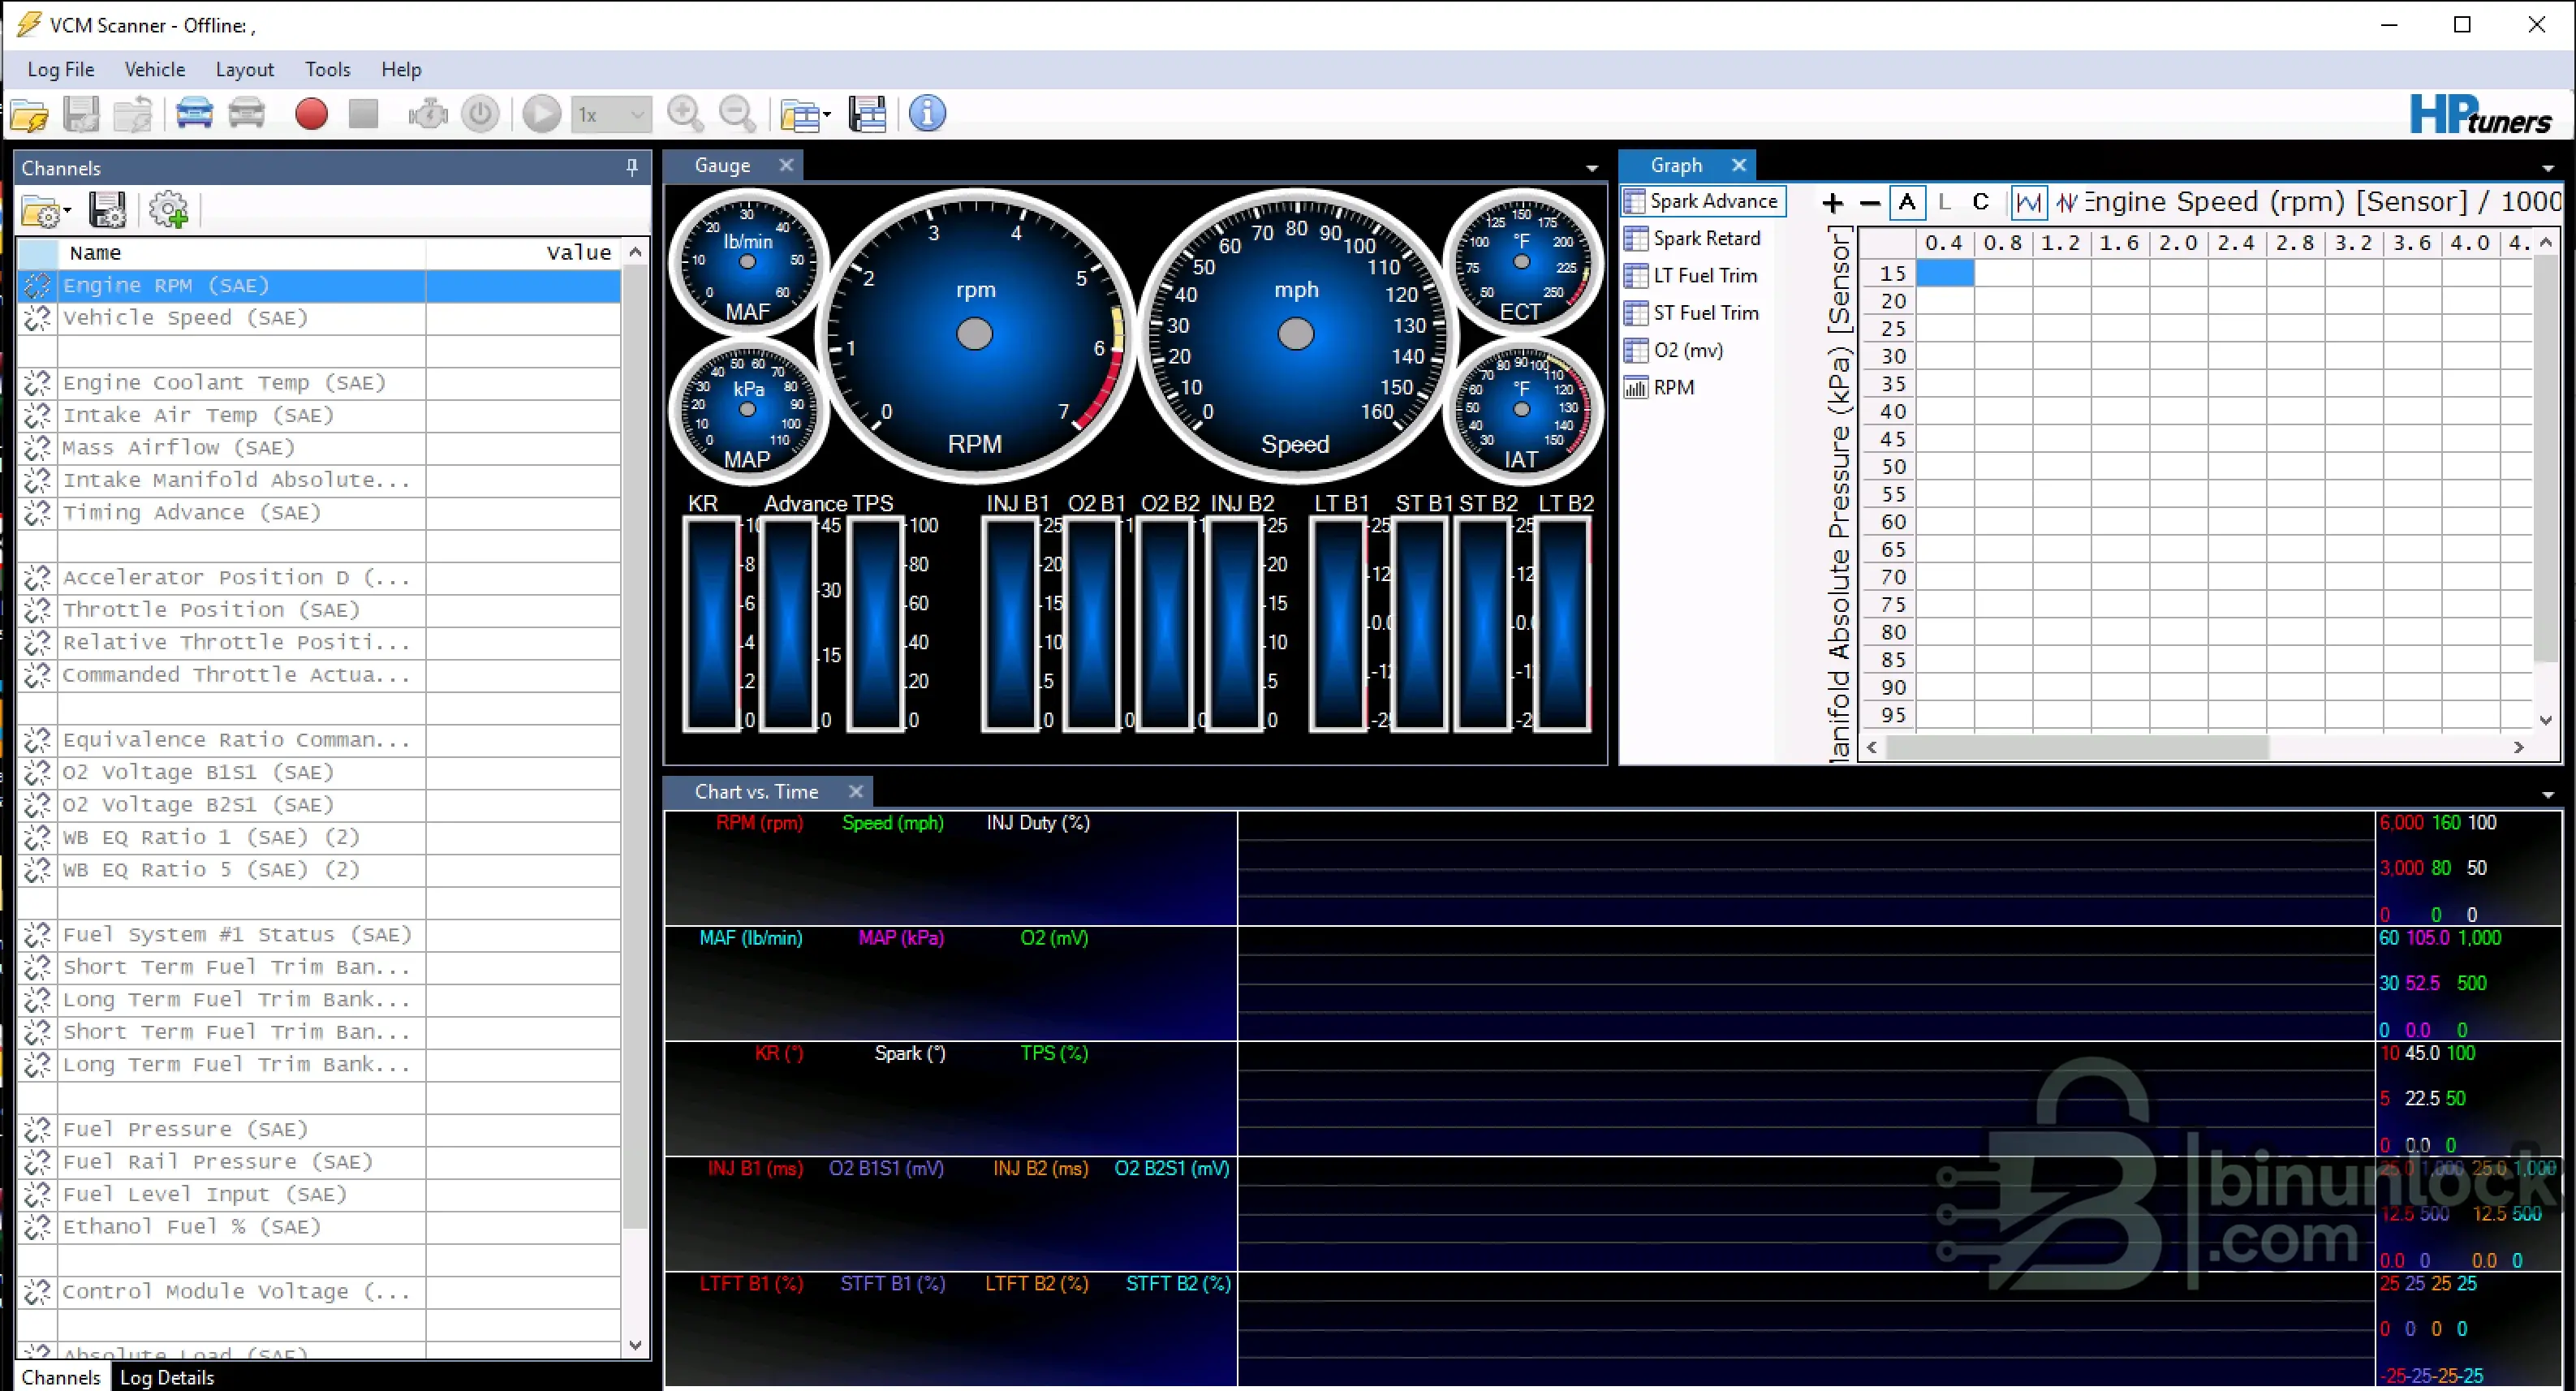Select the Spark Advance graph table
The height and width of the screenshot is (1391, 2576).
point(1702,201)
